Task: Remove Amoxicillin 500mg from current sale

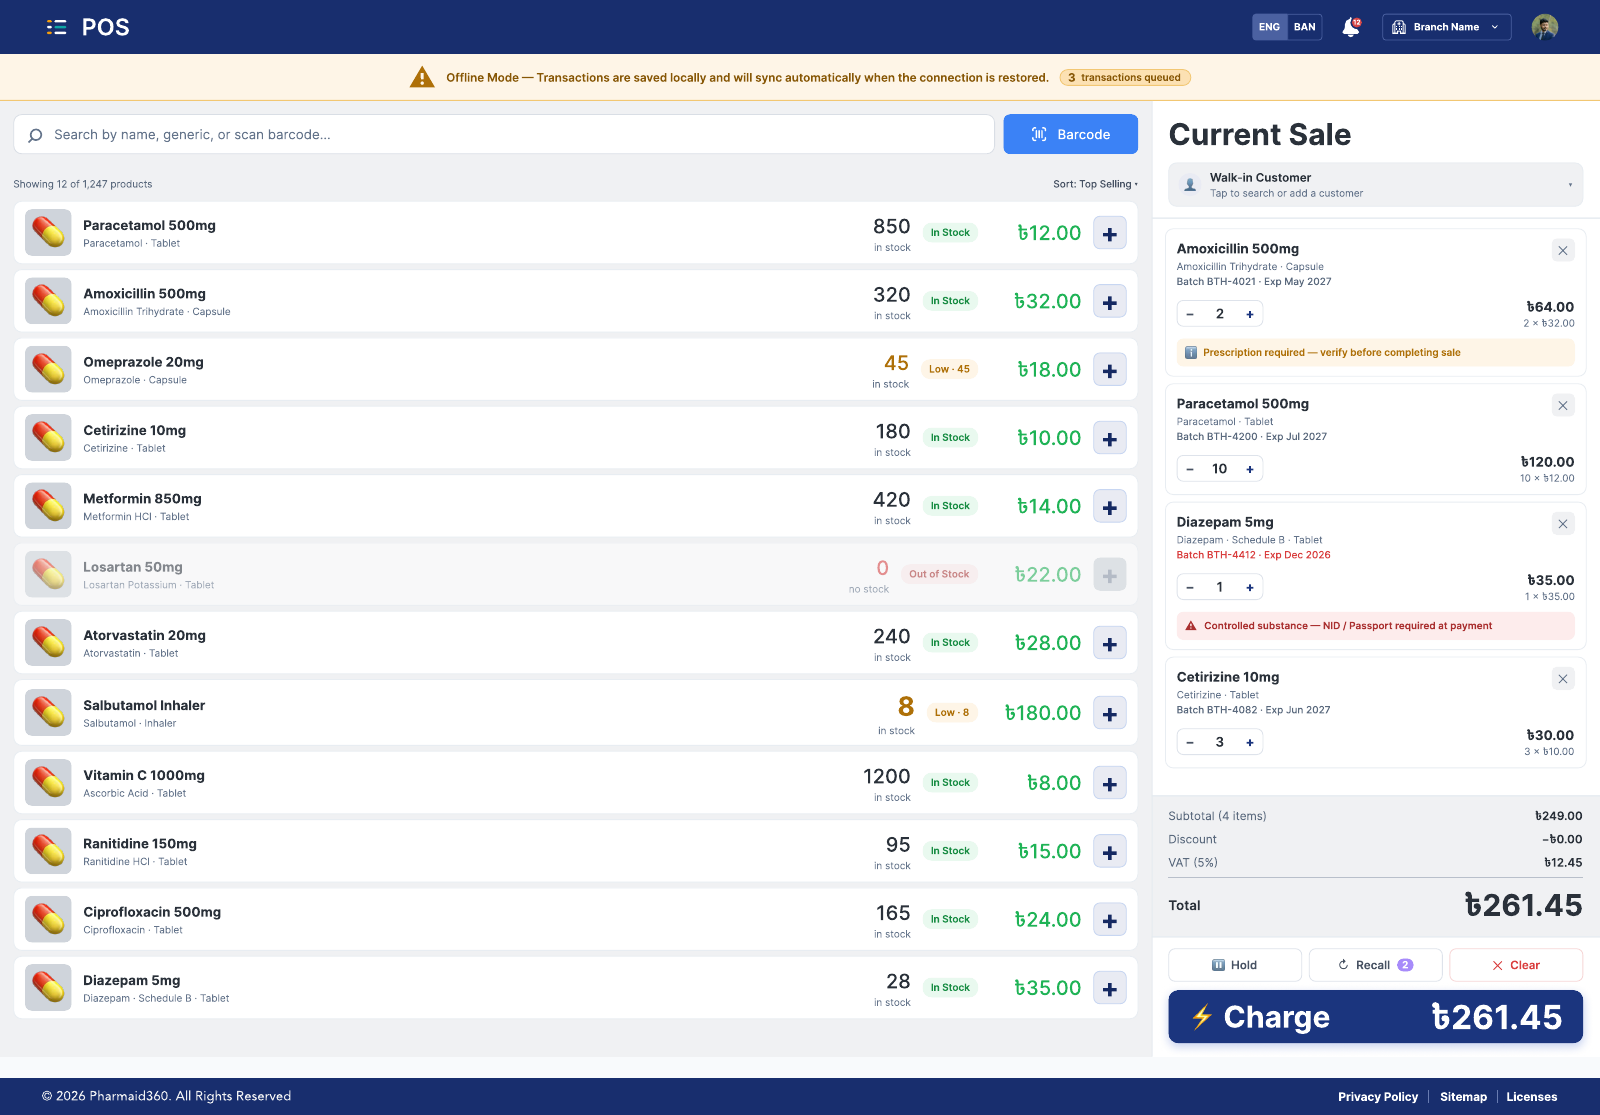Action: click(x=1562, y=250)
